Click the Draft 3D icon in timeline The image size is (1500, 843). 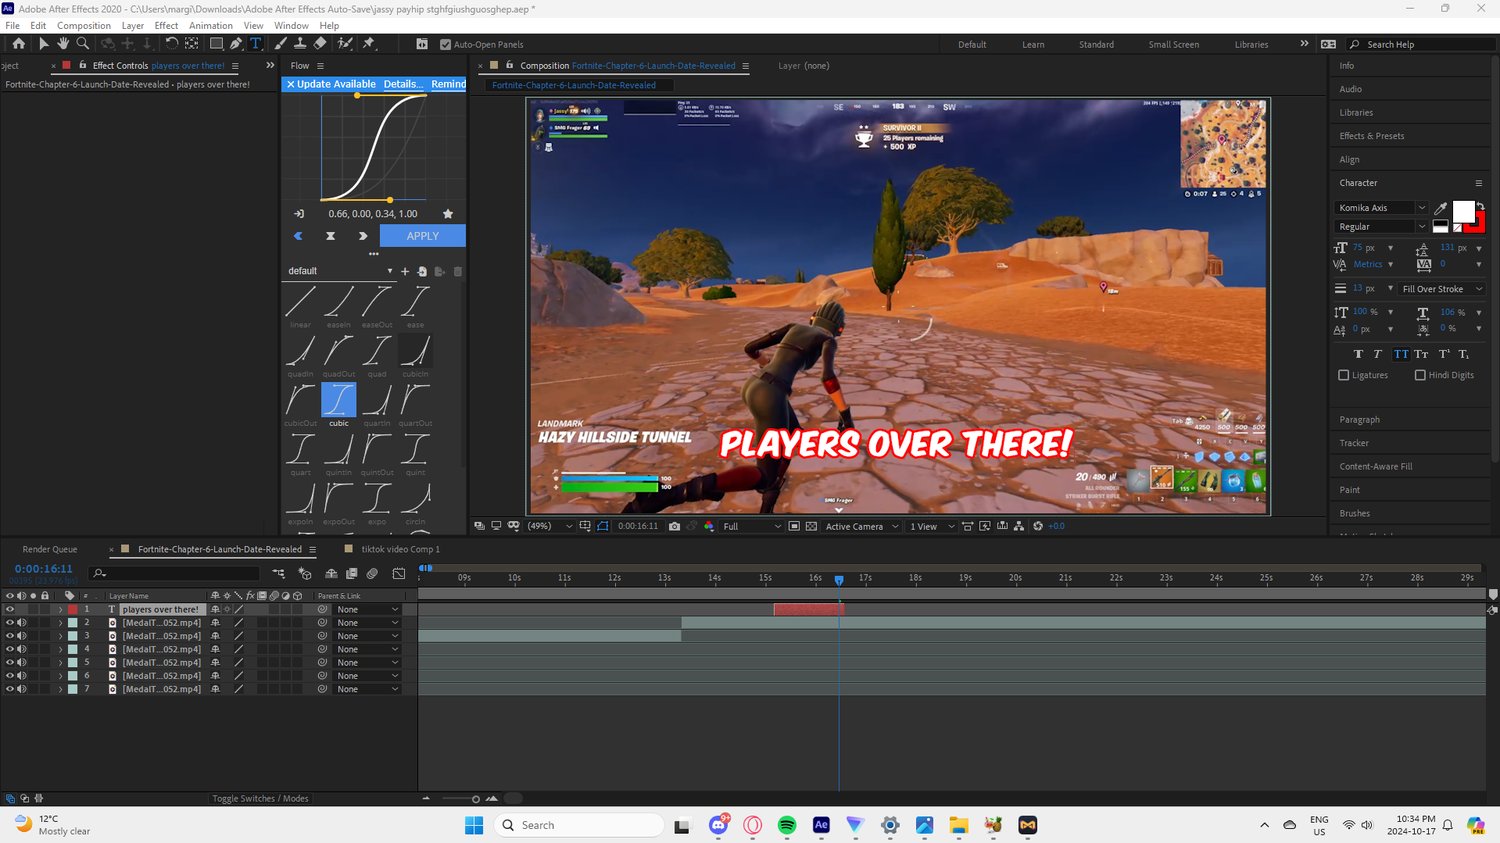tap(305, 574)
